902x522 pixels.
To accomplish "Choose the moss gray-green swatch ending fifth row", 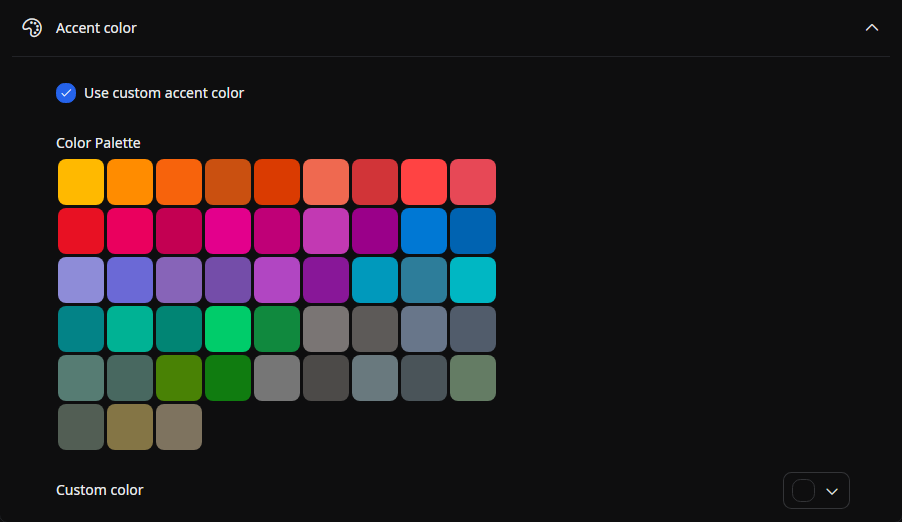I will 473,378.
